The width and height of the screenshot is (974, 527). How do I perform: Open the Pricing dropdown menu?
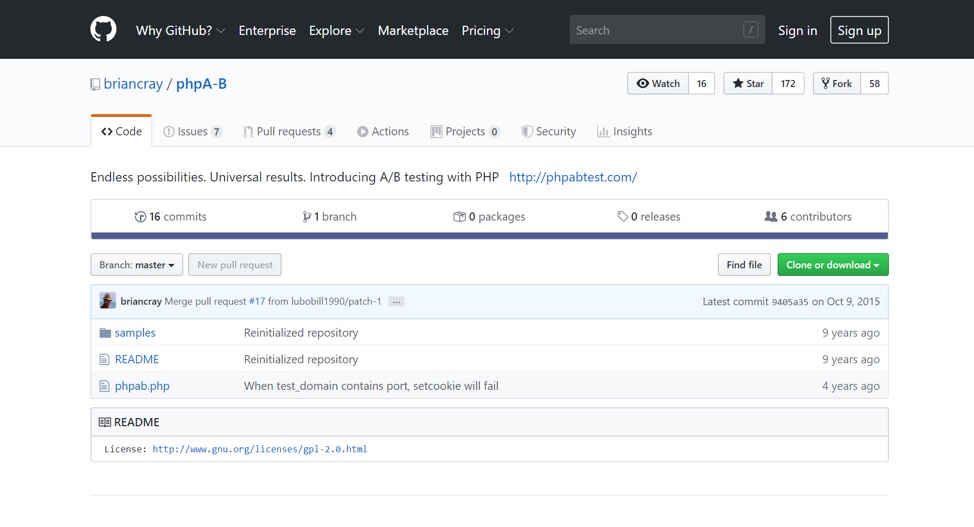pos(487,30)
